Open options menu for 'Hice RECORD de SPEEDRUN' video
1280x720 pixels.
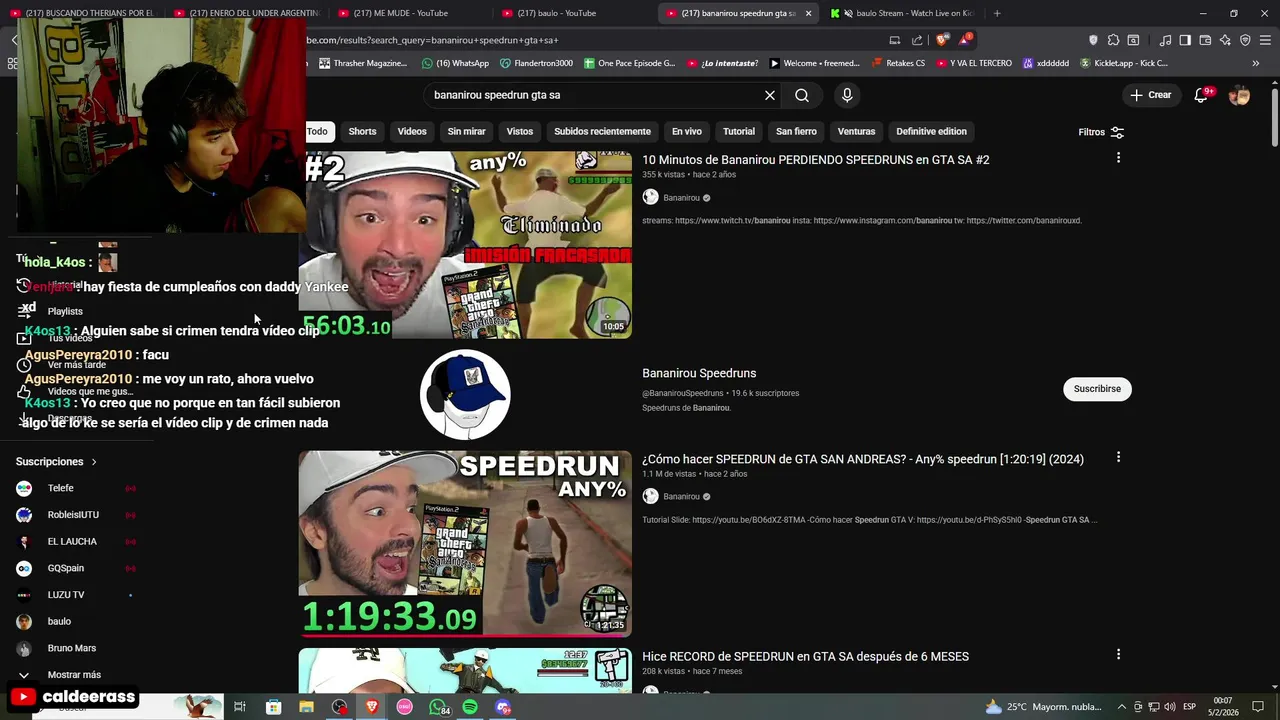click(x=1118, y=654)
